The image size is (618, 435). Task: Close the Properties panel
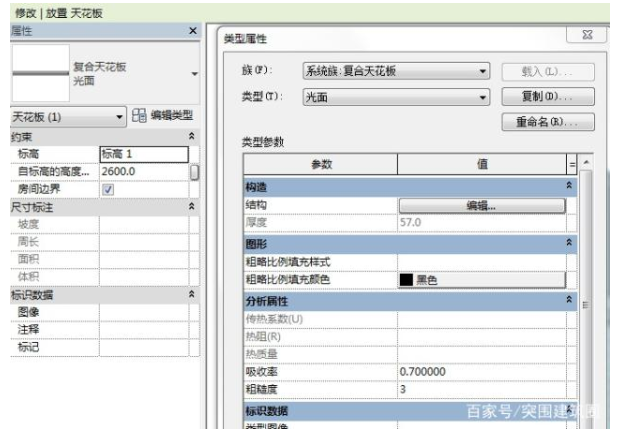[x=193, y=31]
